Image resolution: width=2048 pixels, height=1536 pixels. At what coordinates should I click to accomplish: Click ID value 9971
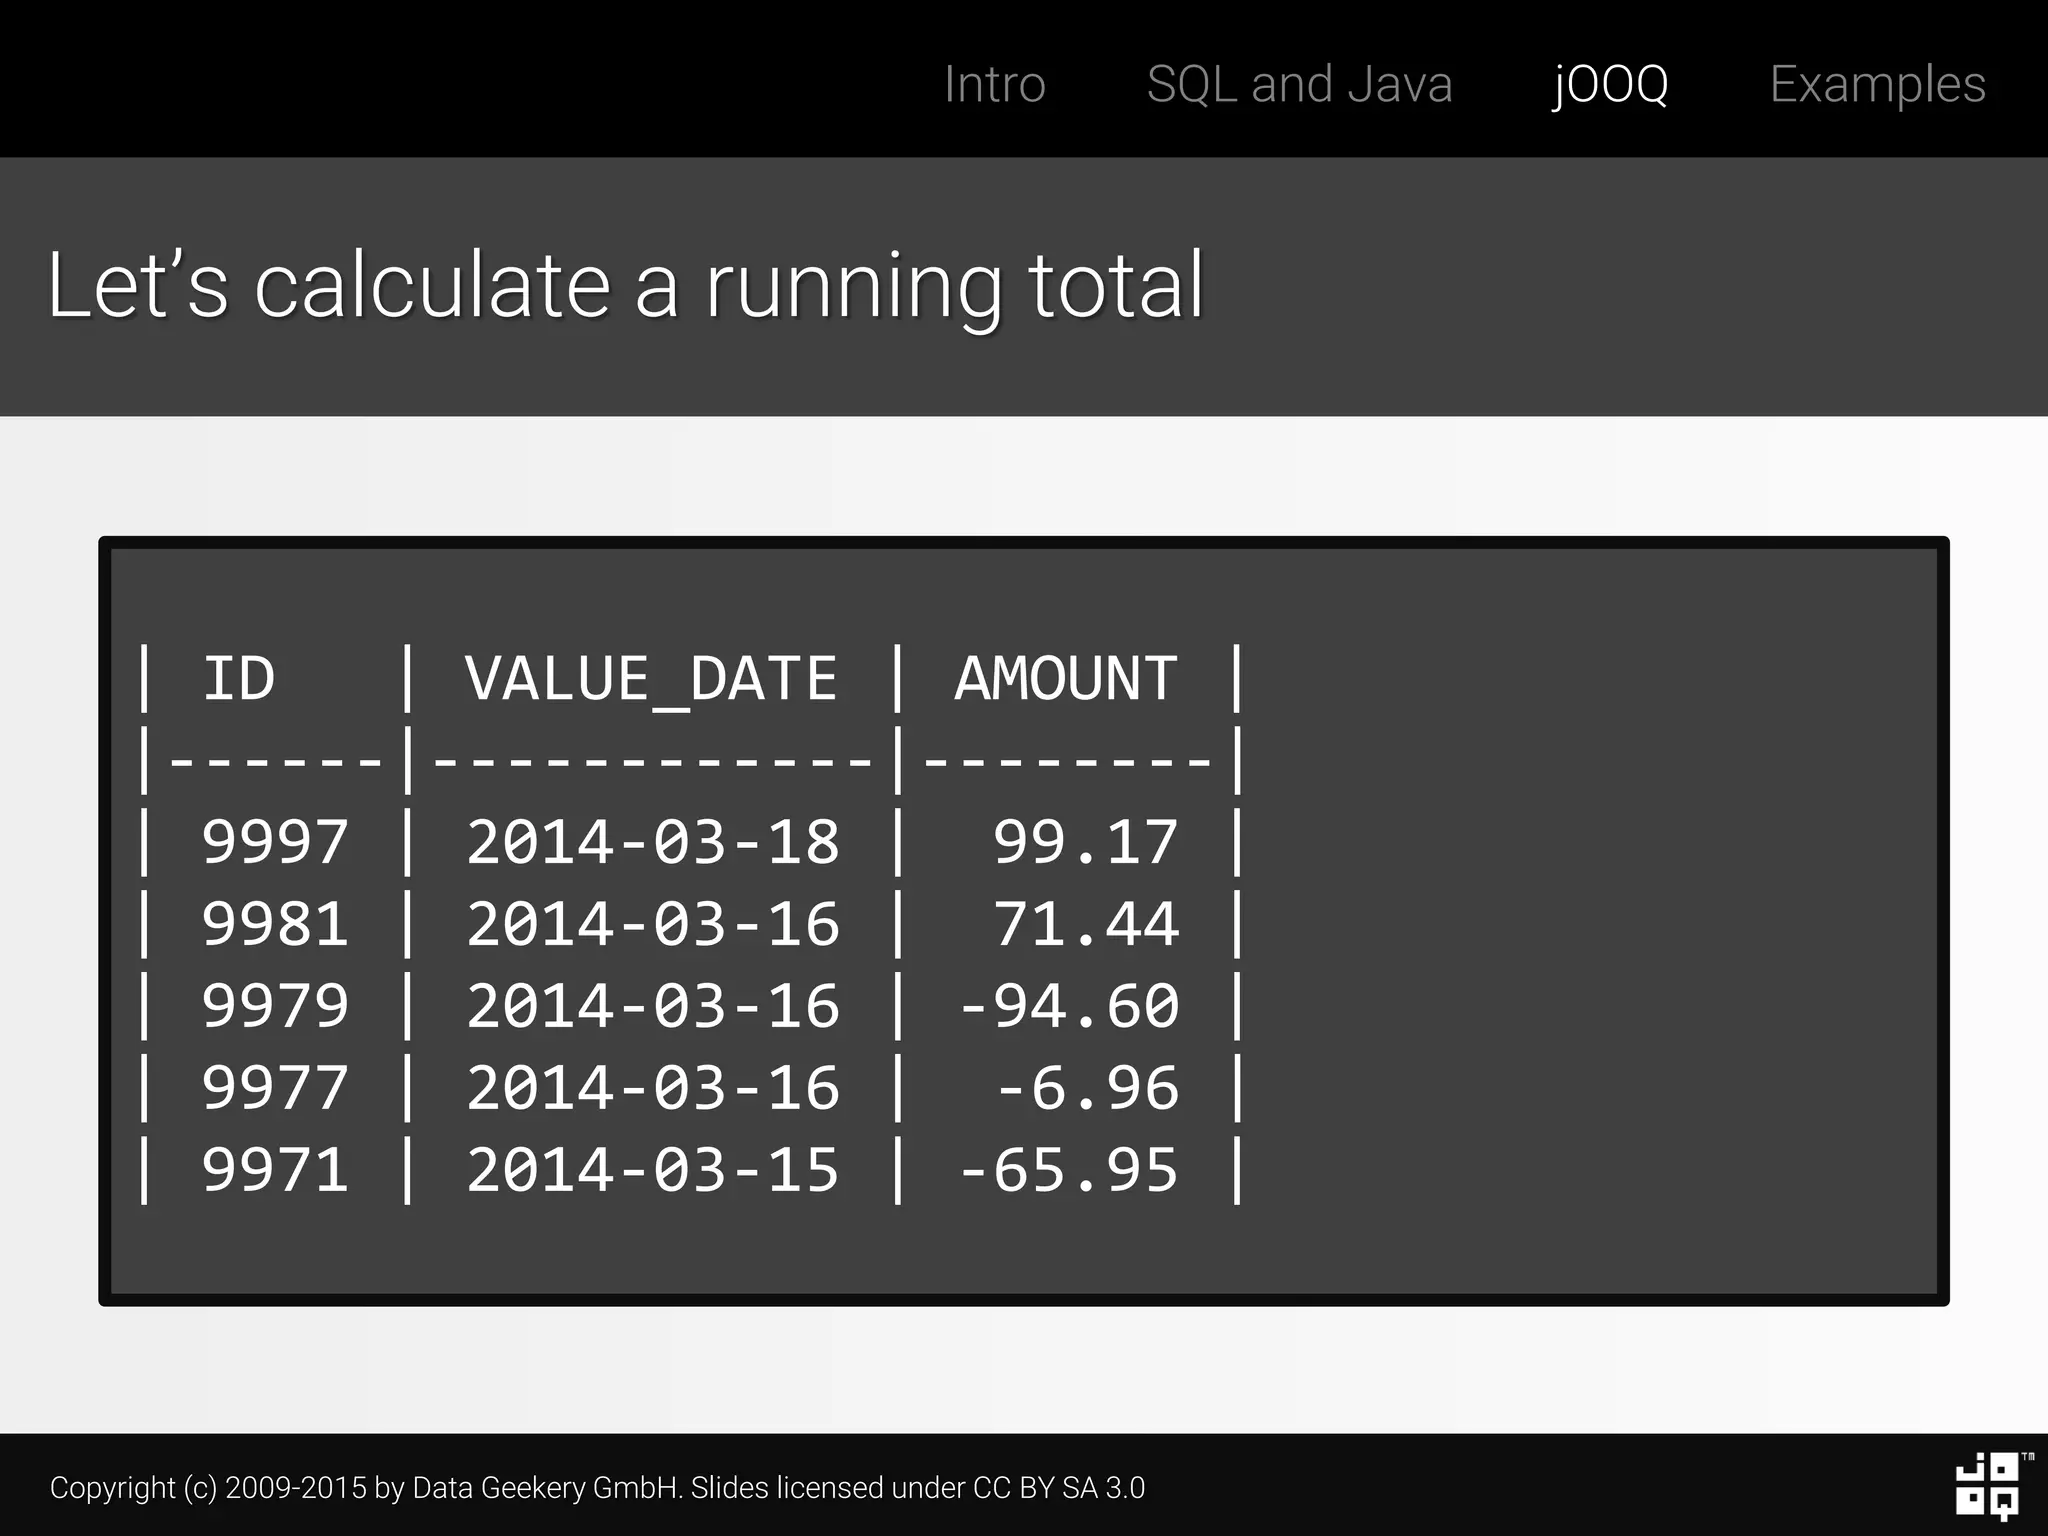point(275,1170)
